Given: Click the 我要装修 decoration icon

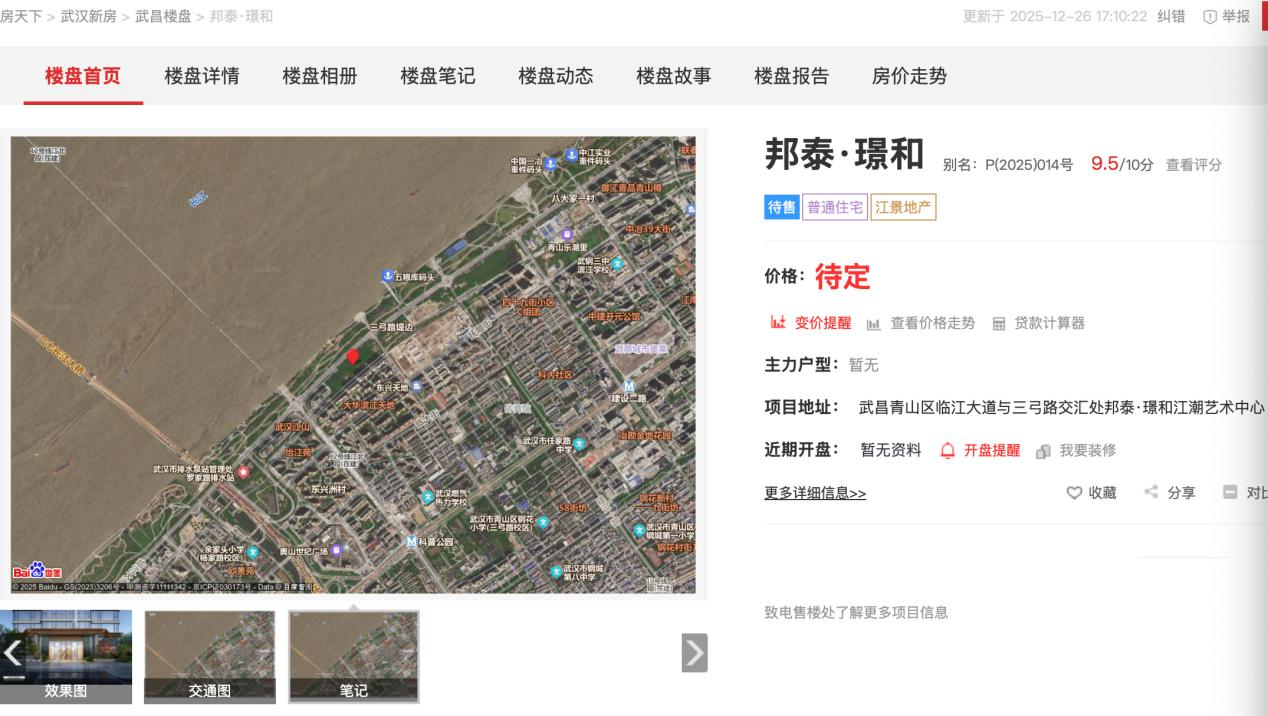Looking at the screenshot, I should tap(1044, 451).
